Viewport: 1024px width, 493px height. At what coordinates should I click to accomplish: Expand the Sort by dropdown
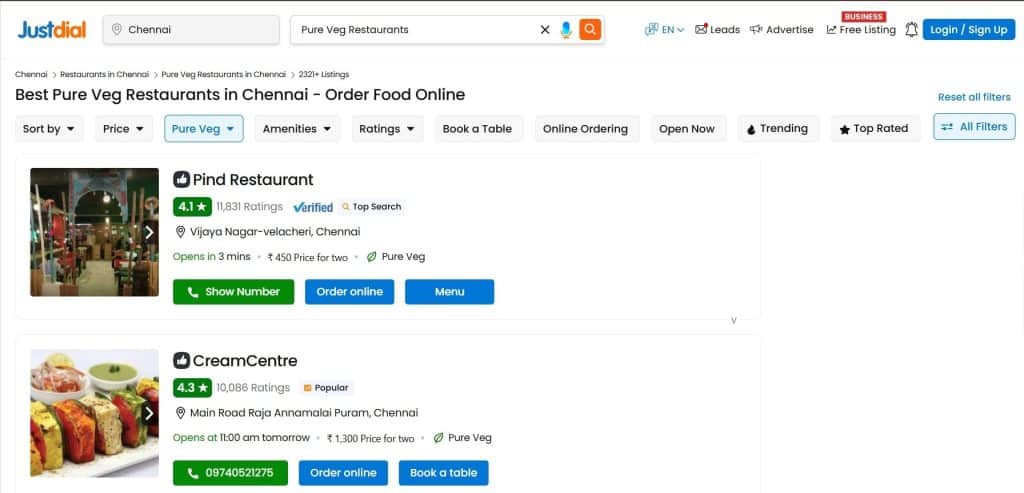tap(49, 129)
